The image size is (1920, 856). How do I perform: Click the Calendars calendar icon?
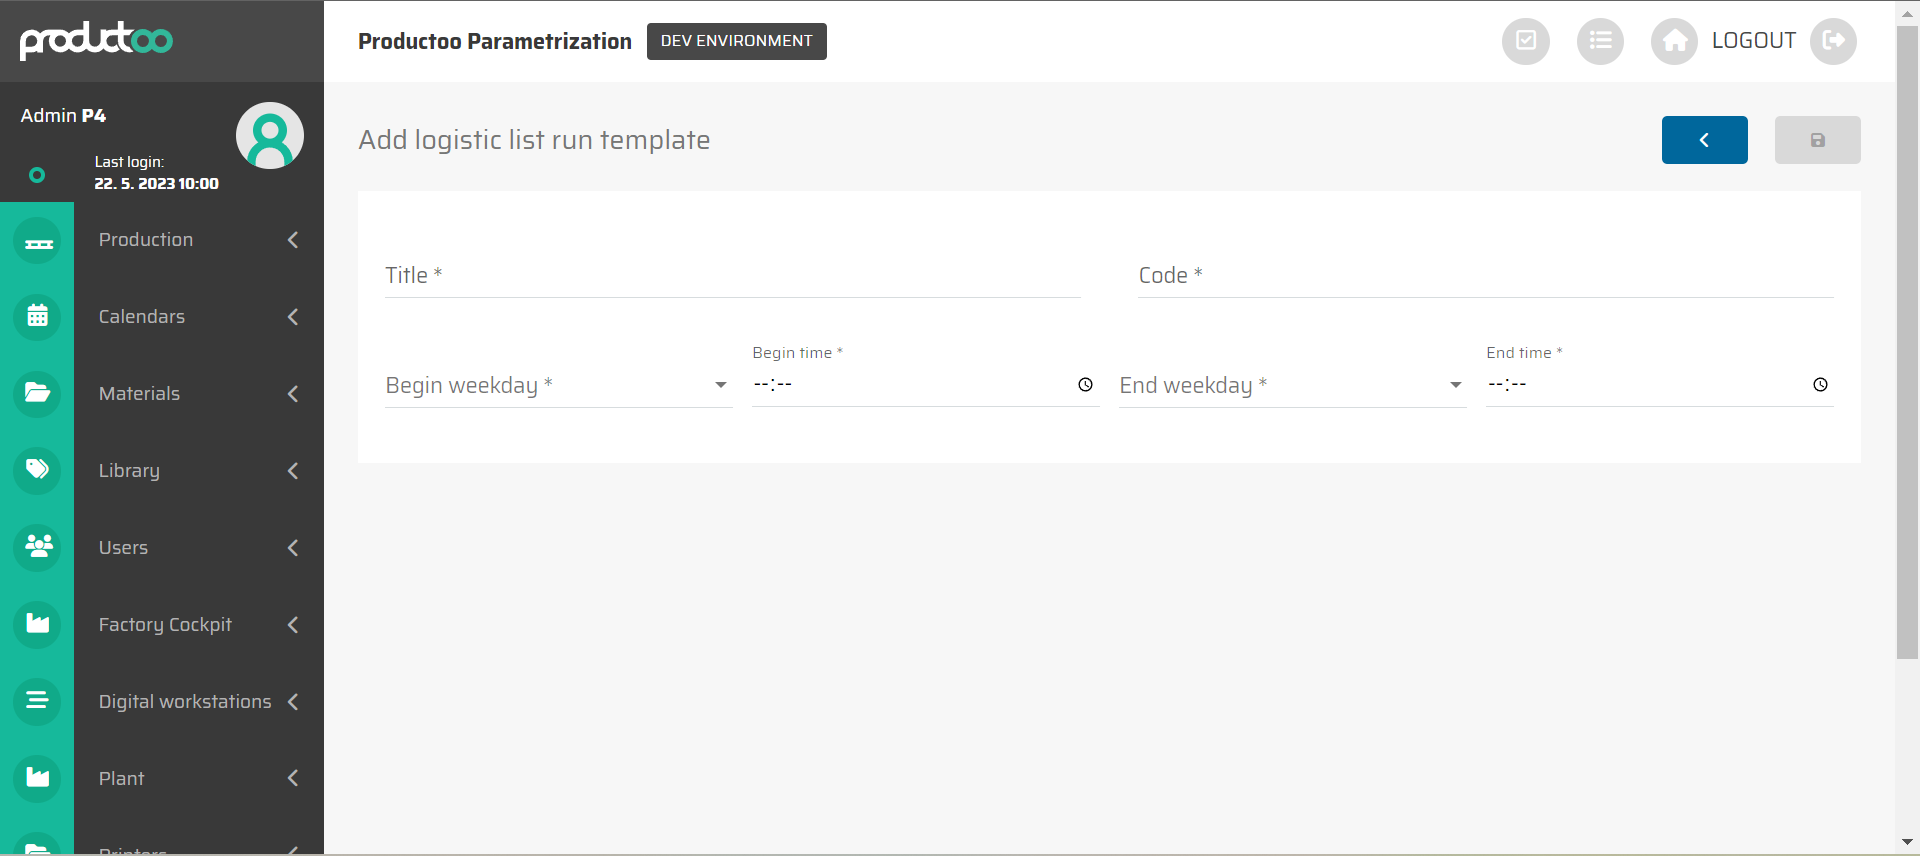(38, 317)
